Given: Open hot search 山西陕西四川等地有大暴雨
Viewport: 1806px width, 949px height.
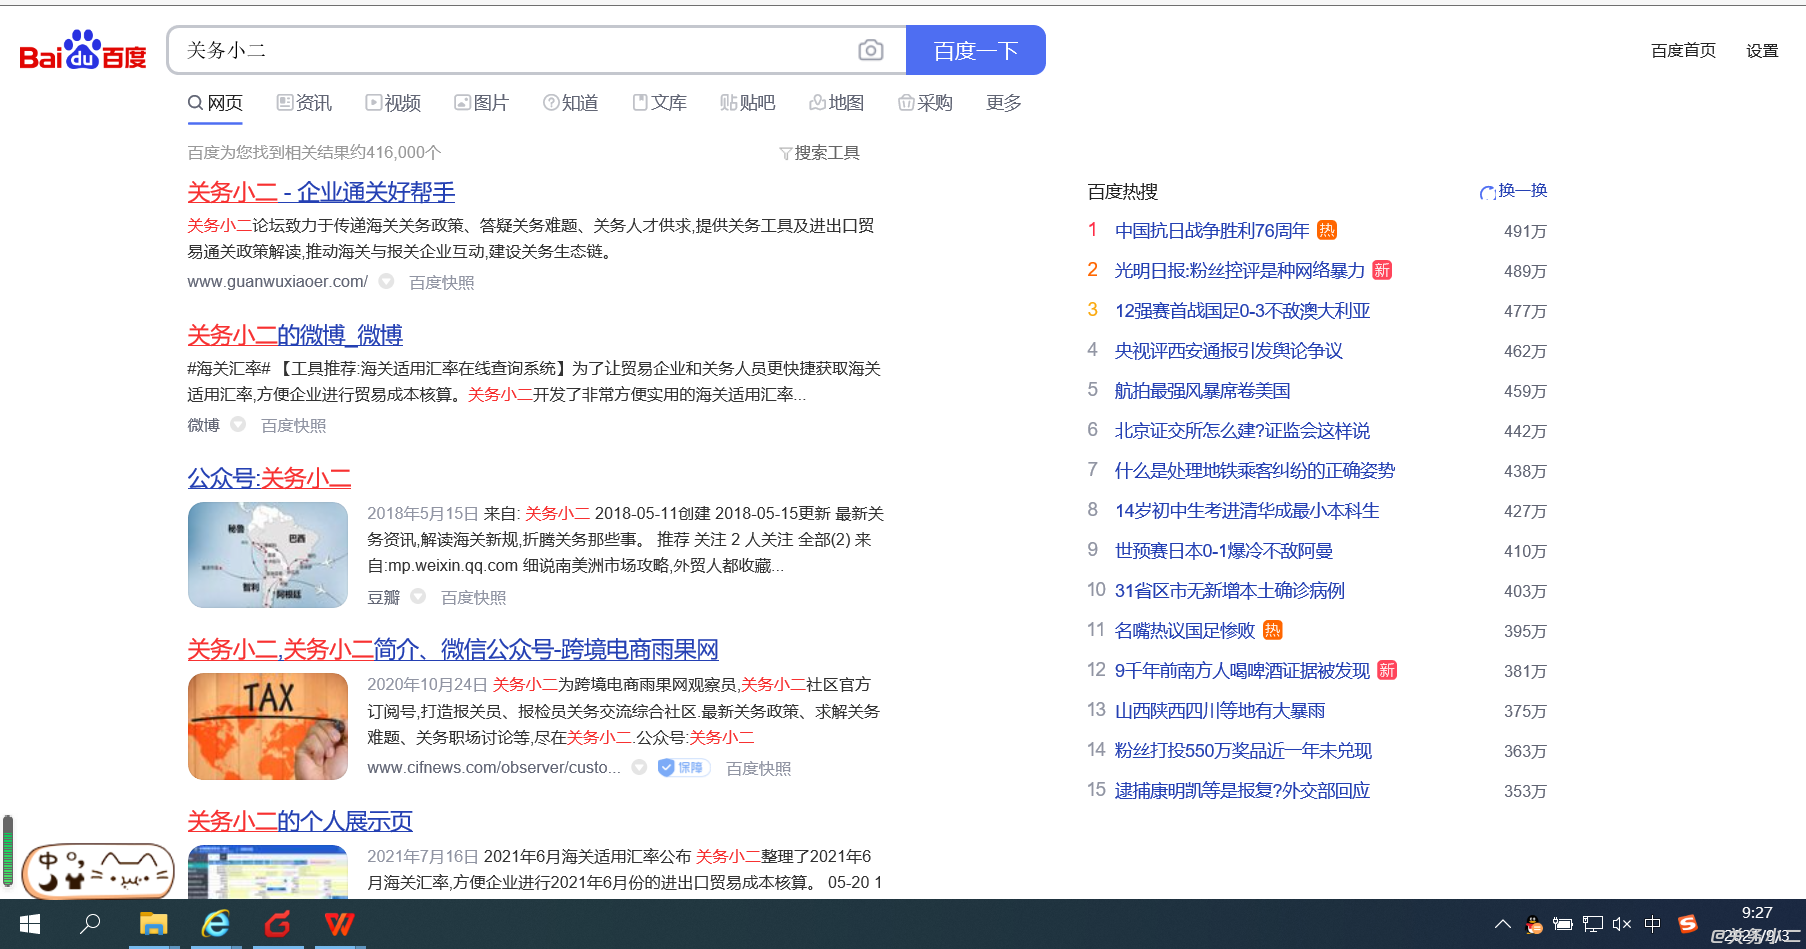Looking at the screenshot, I should 1220,711.
